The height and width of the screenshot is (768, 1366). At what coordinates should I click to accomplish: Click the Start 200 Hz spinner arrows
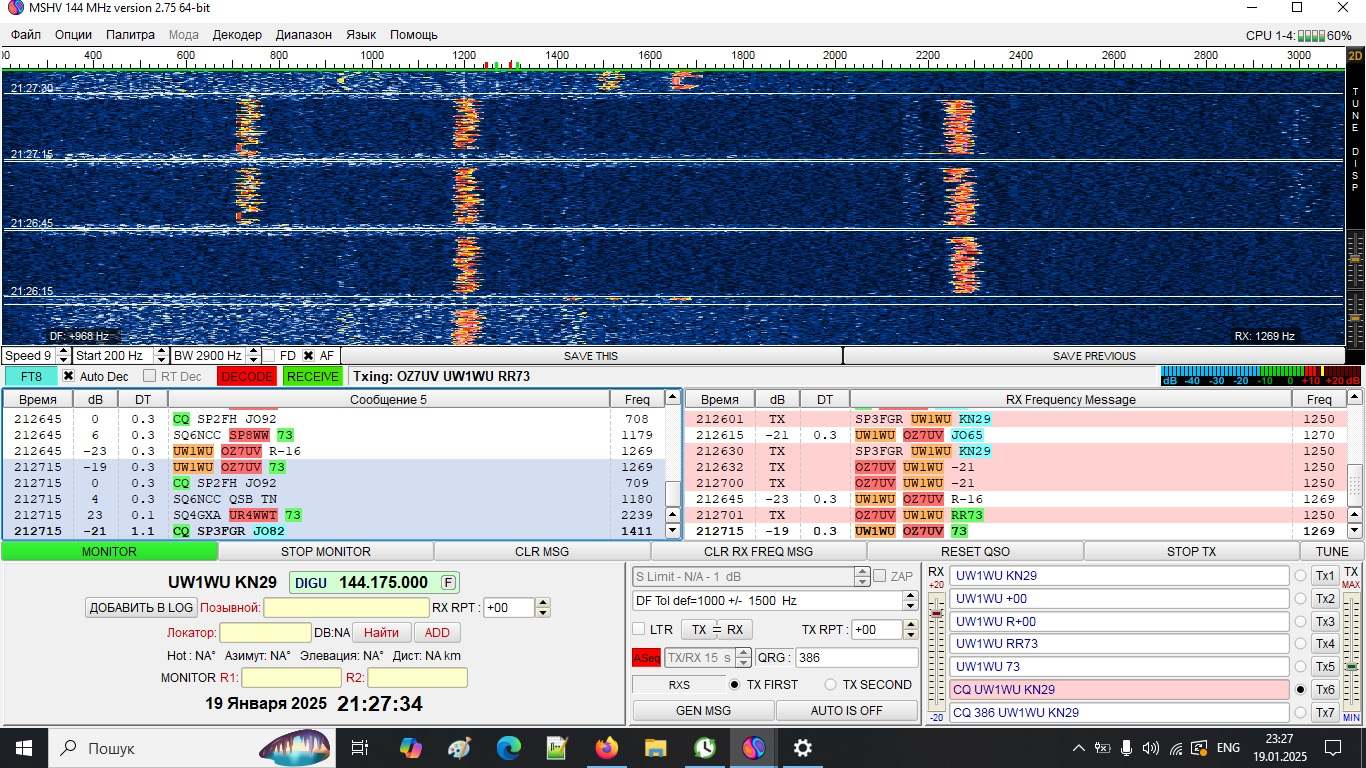tap(162, 355)
